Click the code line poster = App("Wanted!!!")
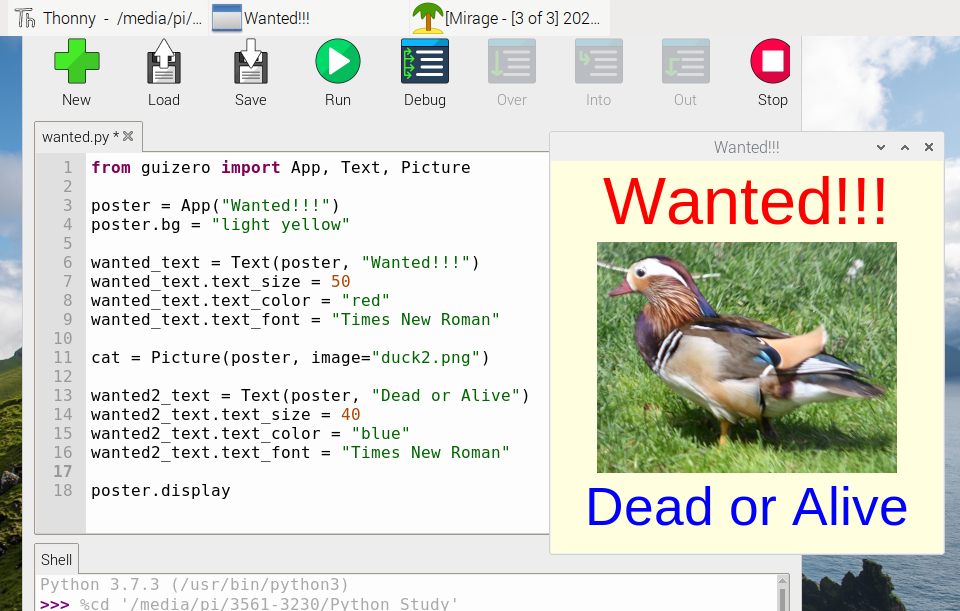The height and width of the screenshot is (611, 960). click(215, 205)
